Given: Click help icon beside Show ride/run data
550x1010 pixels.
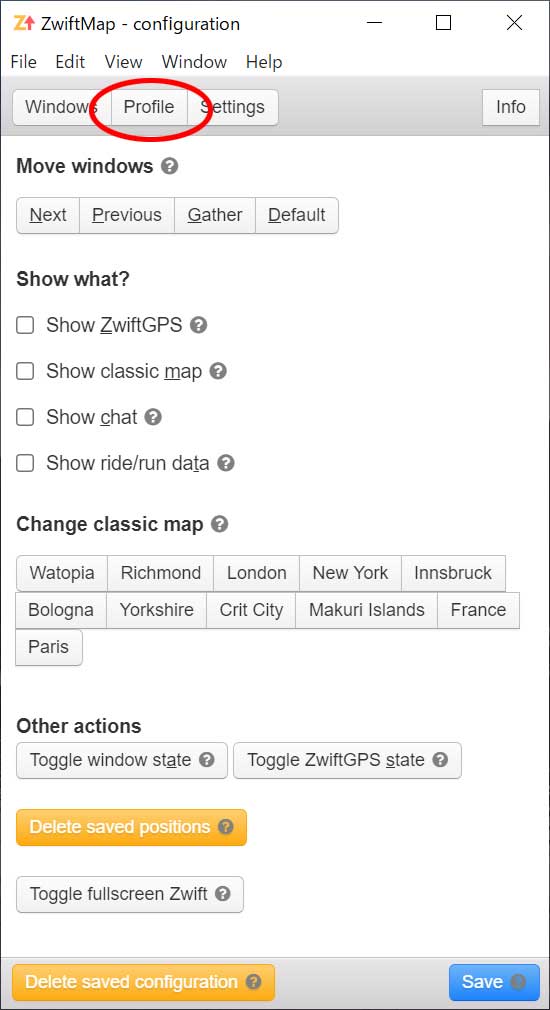Looking at the screenshot, I should coord(226,463).
